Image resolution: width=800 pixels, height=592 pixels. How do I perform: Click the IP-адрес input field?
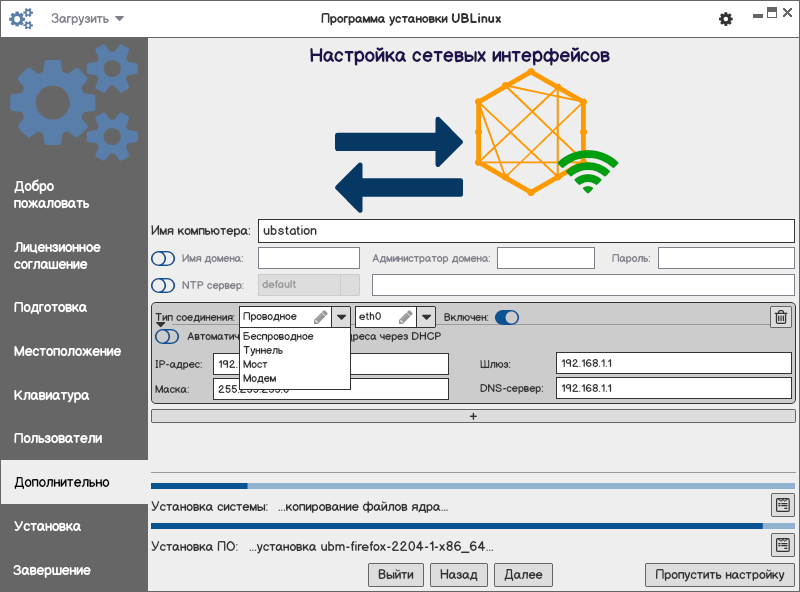pos(331,364)
